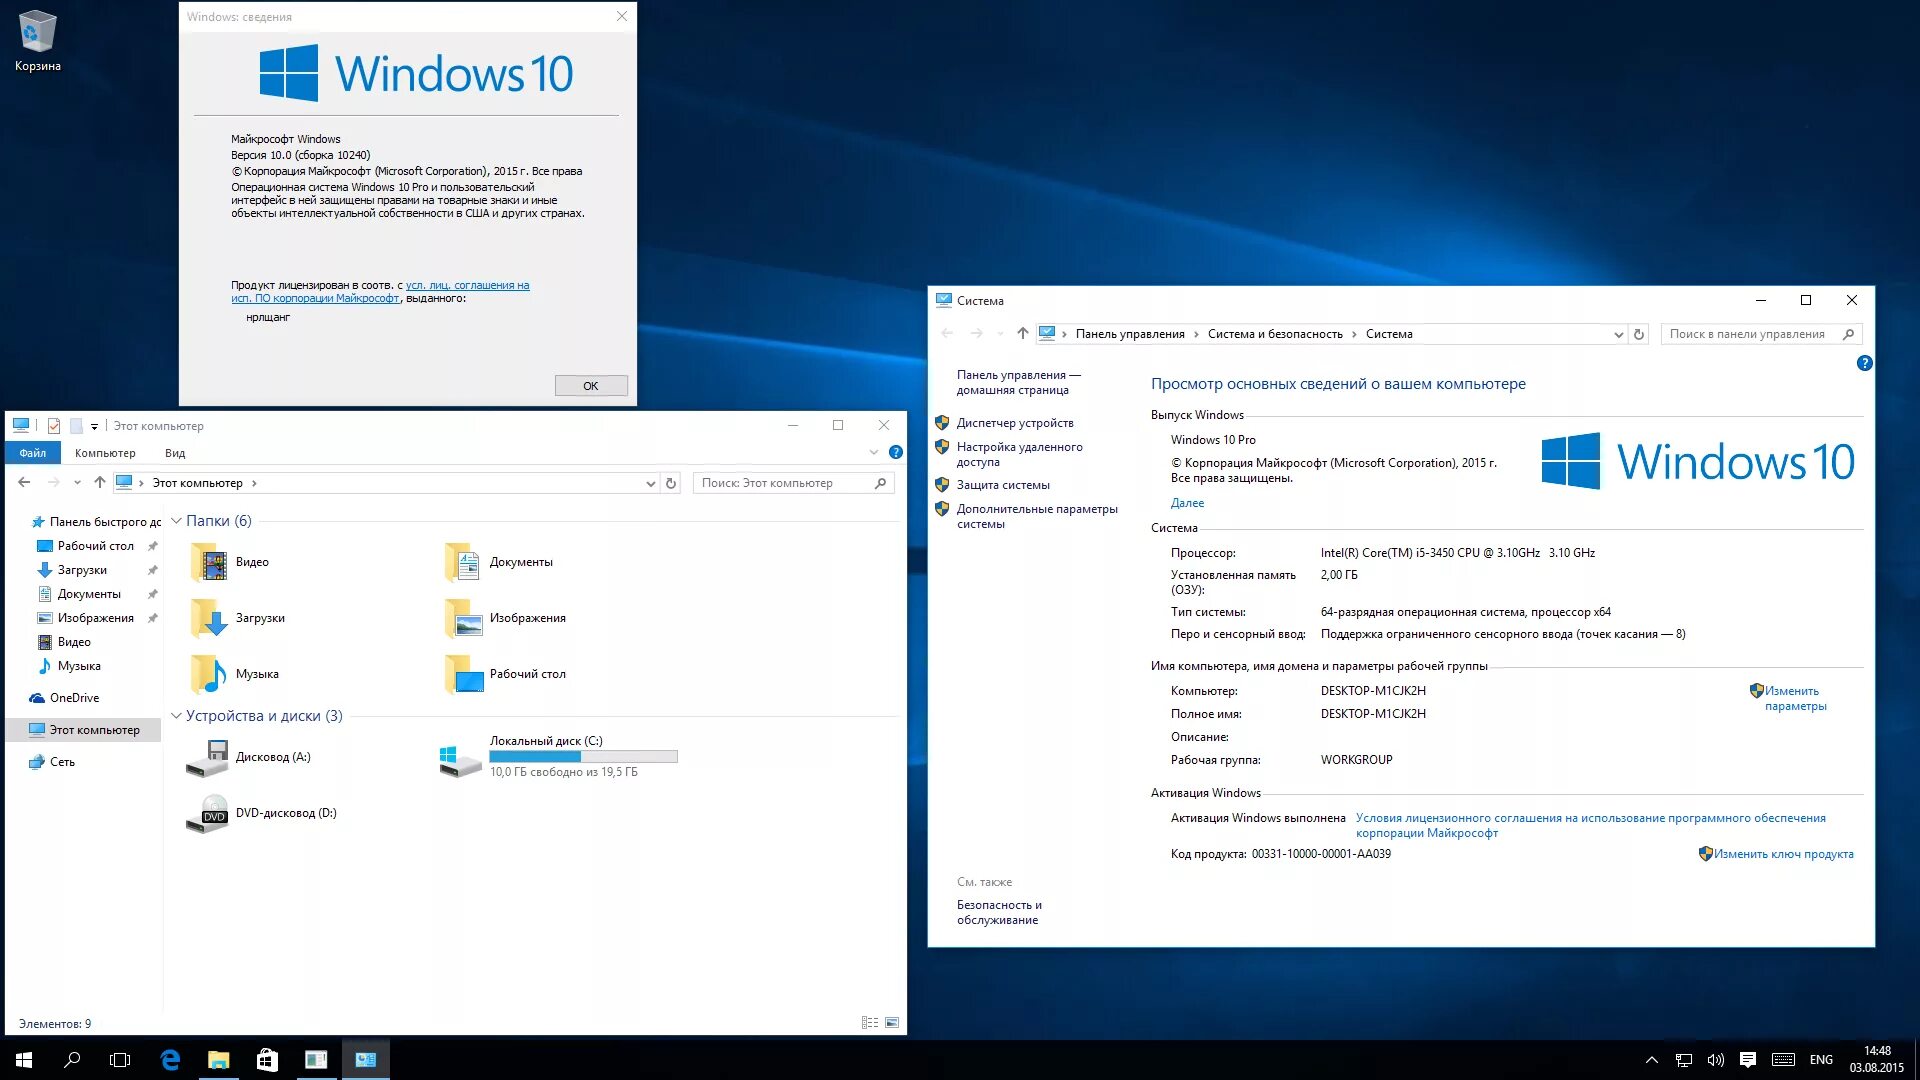
Task: Open the Recycle Bin icon on desktop
Action: (x=37, y=33)
